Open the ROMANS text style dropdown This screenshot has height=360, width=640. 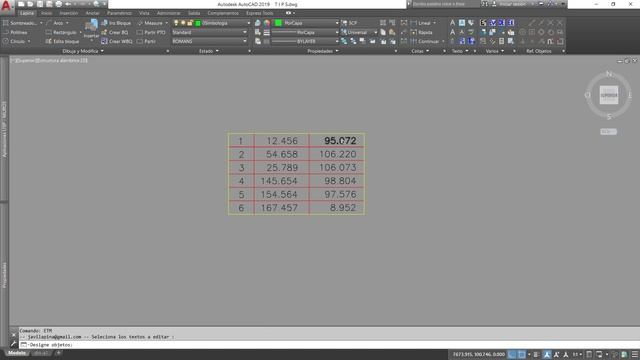(209, 41)
